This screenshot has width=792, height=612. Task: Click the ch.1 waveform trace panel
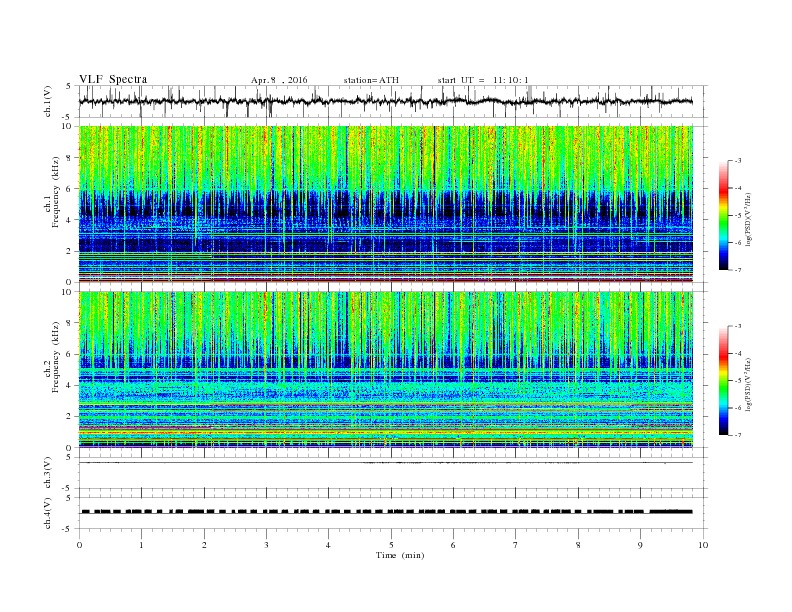pyautogui.click(x=392, y=101)
